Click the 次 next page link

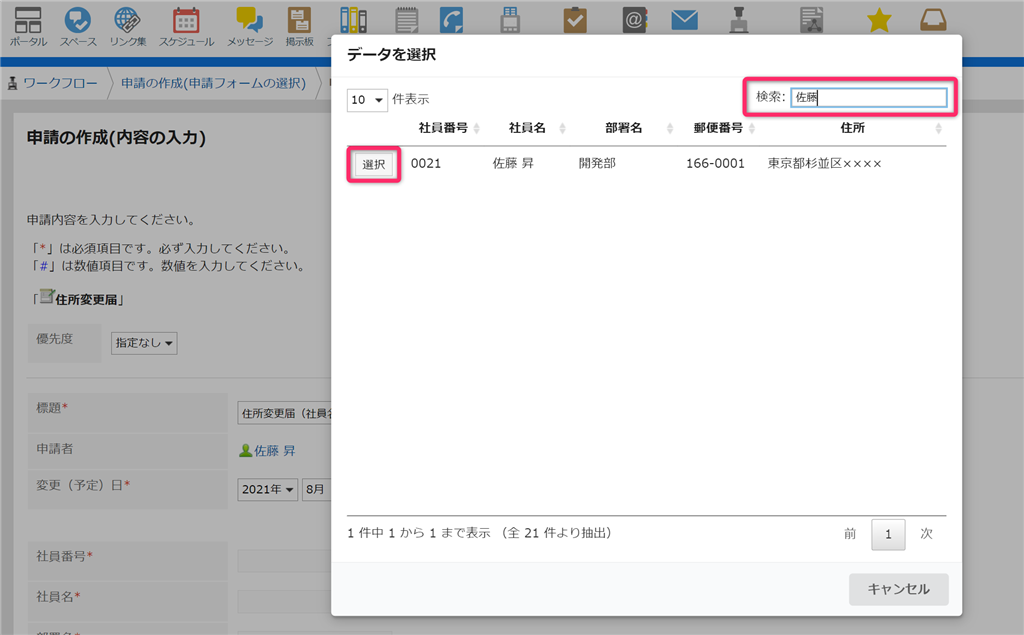coord(926,534)
